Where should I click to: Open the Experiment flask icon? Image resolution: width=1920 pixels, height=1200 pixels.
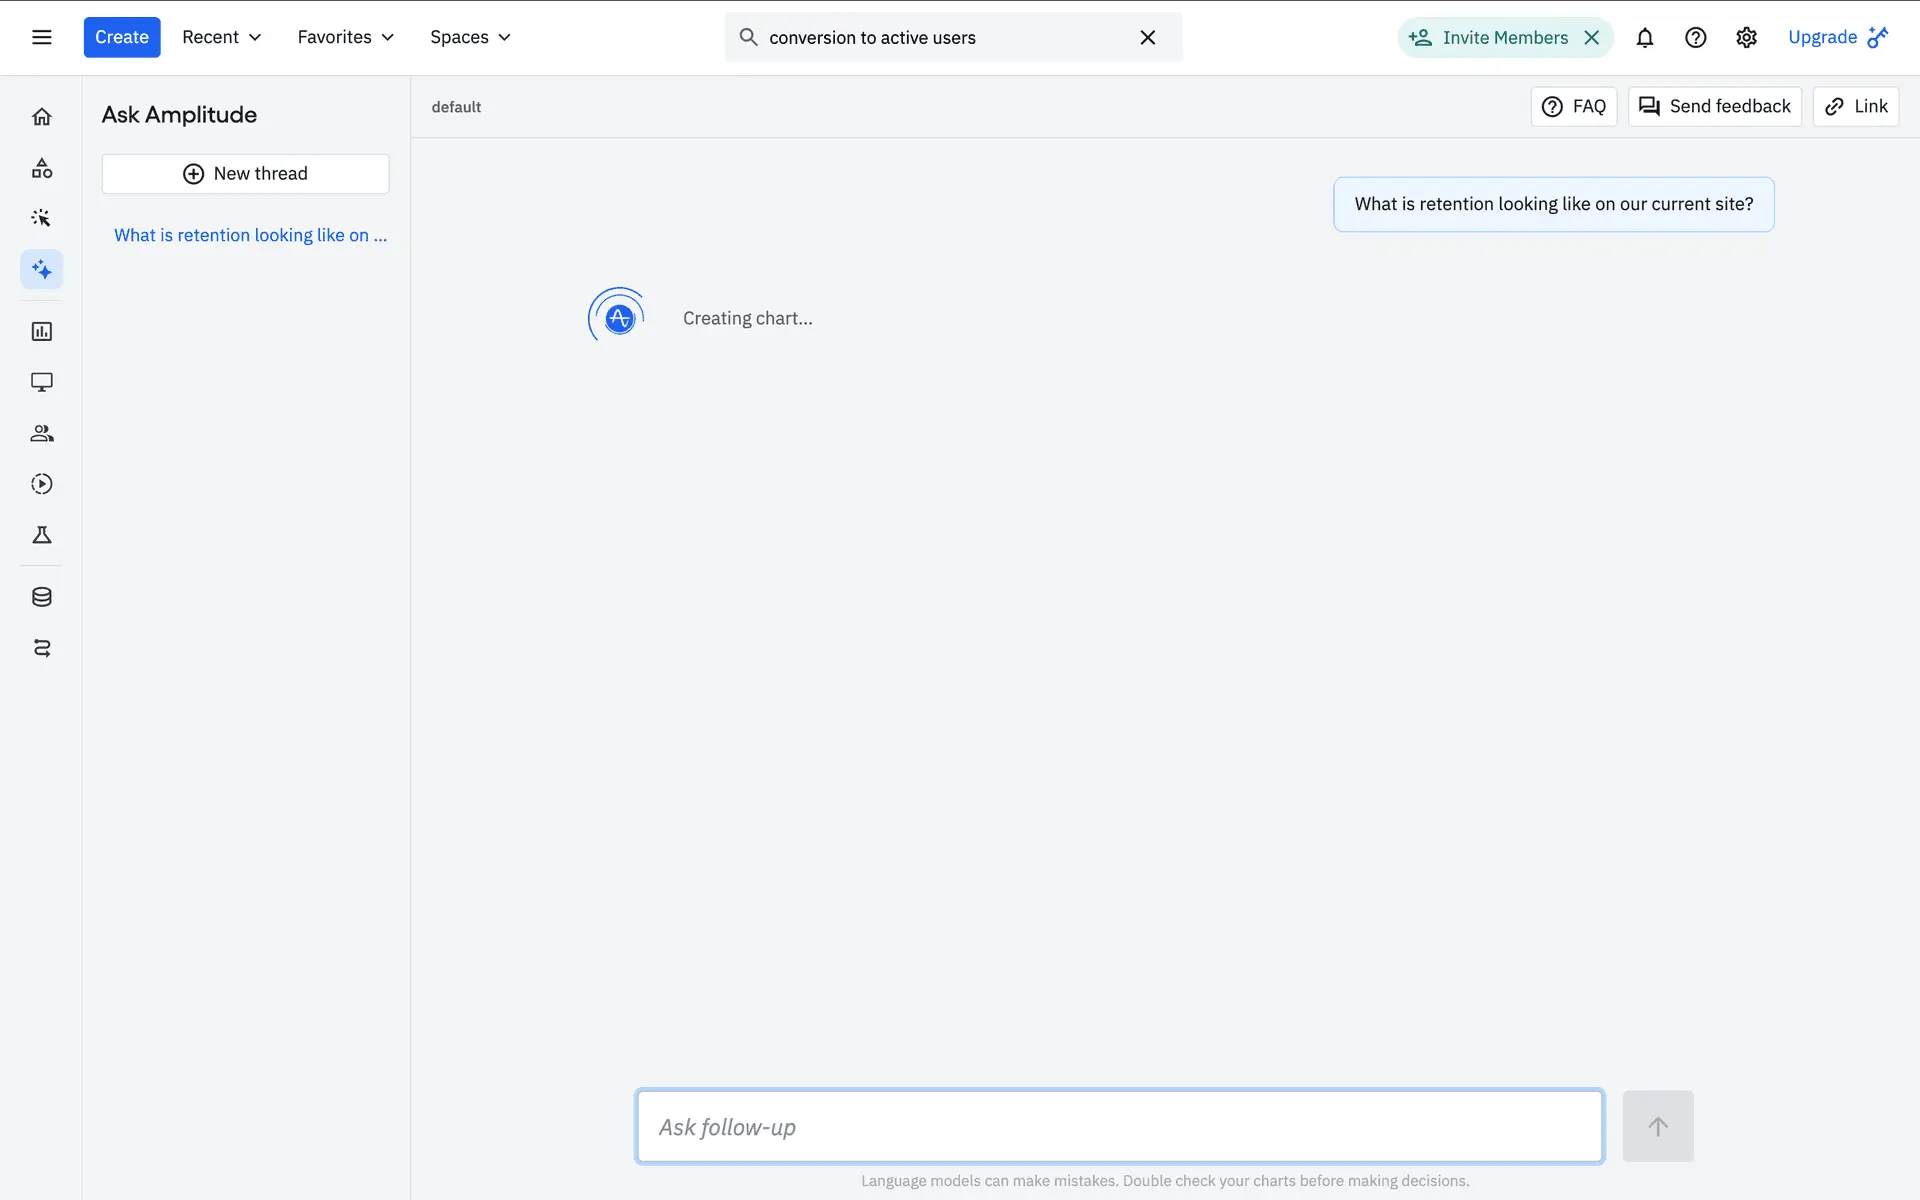click(x=41, y=535)
